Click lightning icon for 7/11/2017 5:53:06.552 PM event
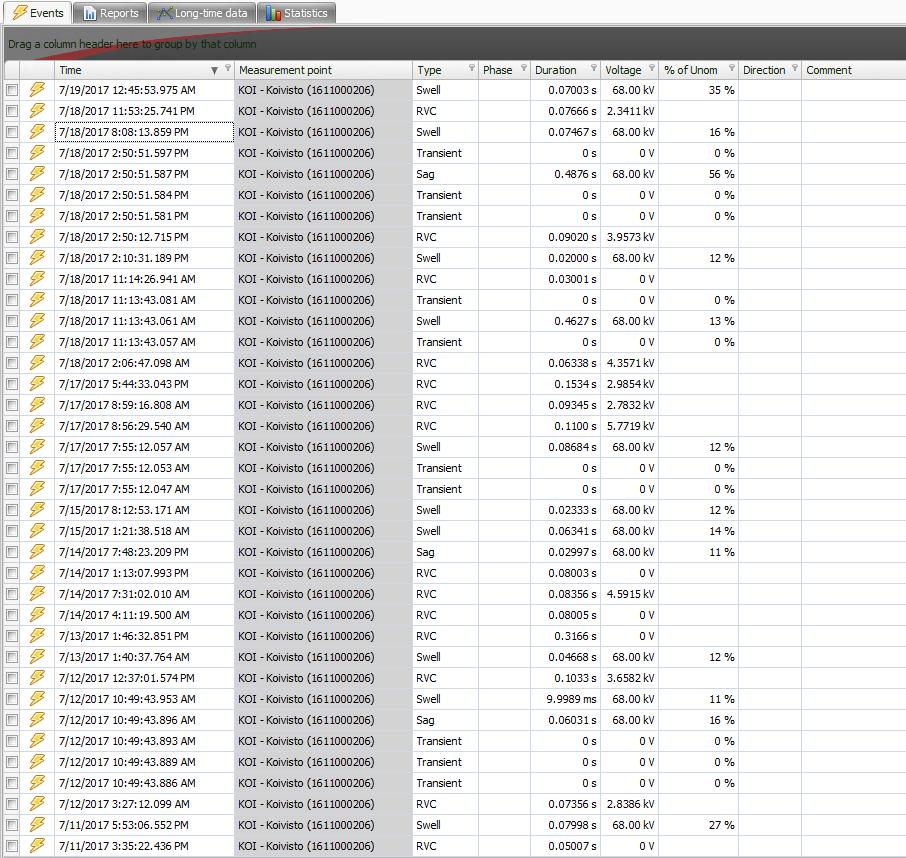The height and width of the screenshot is (858, 906). (x=37, y=824)
